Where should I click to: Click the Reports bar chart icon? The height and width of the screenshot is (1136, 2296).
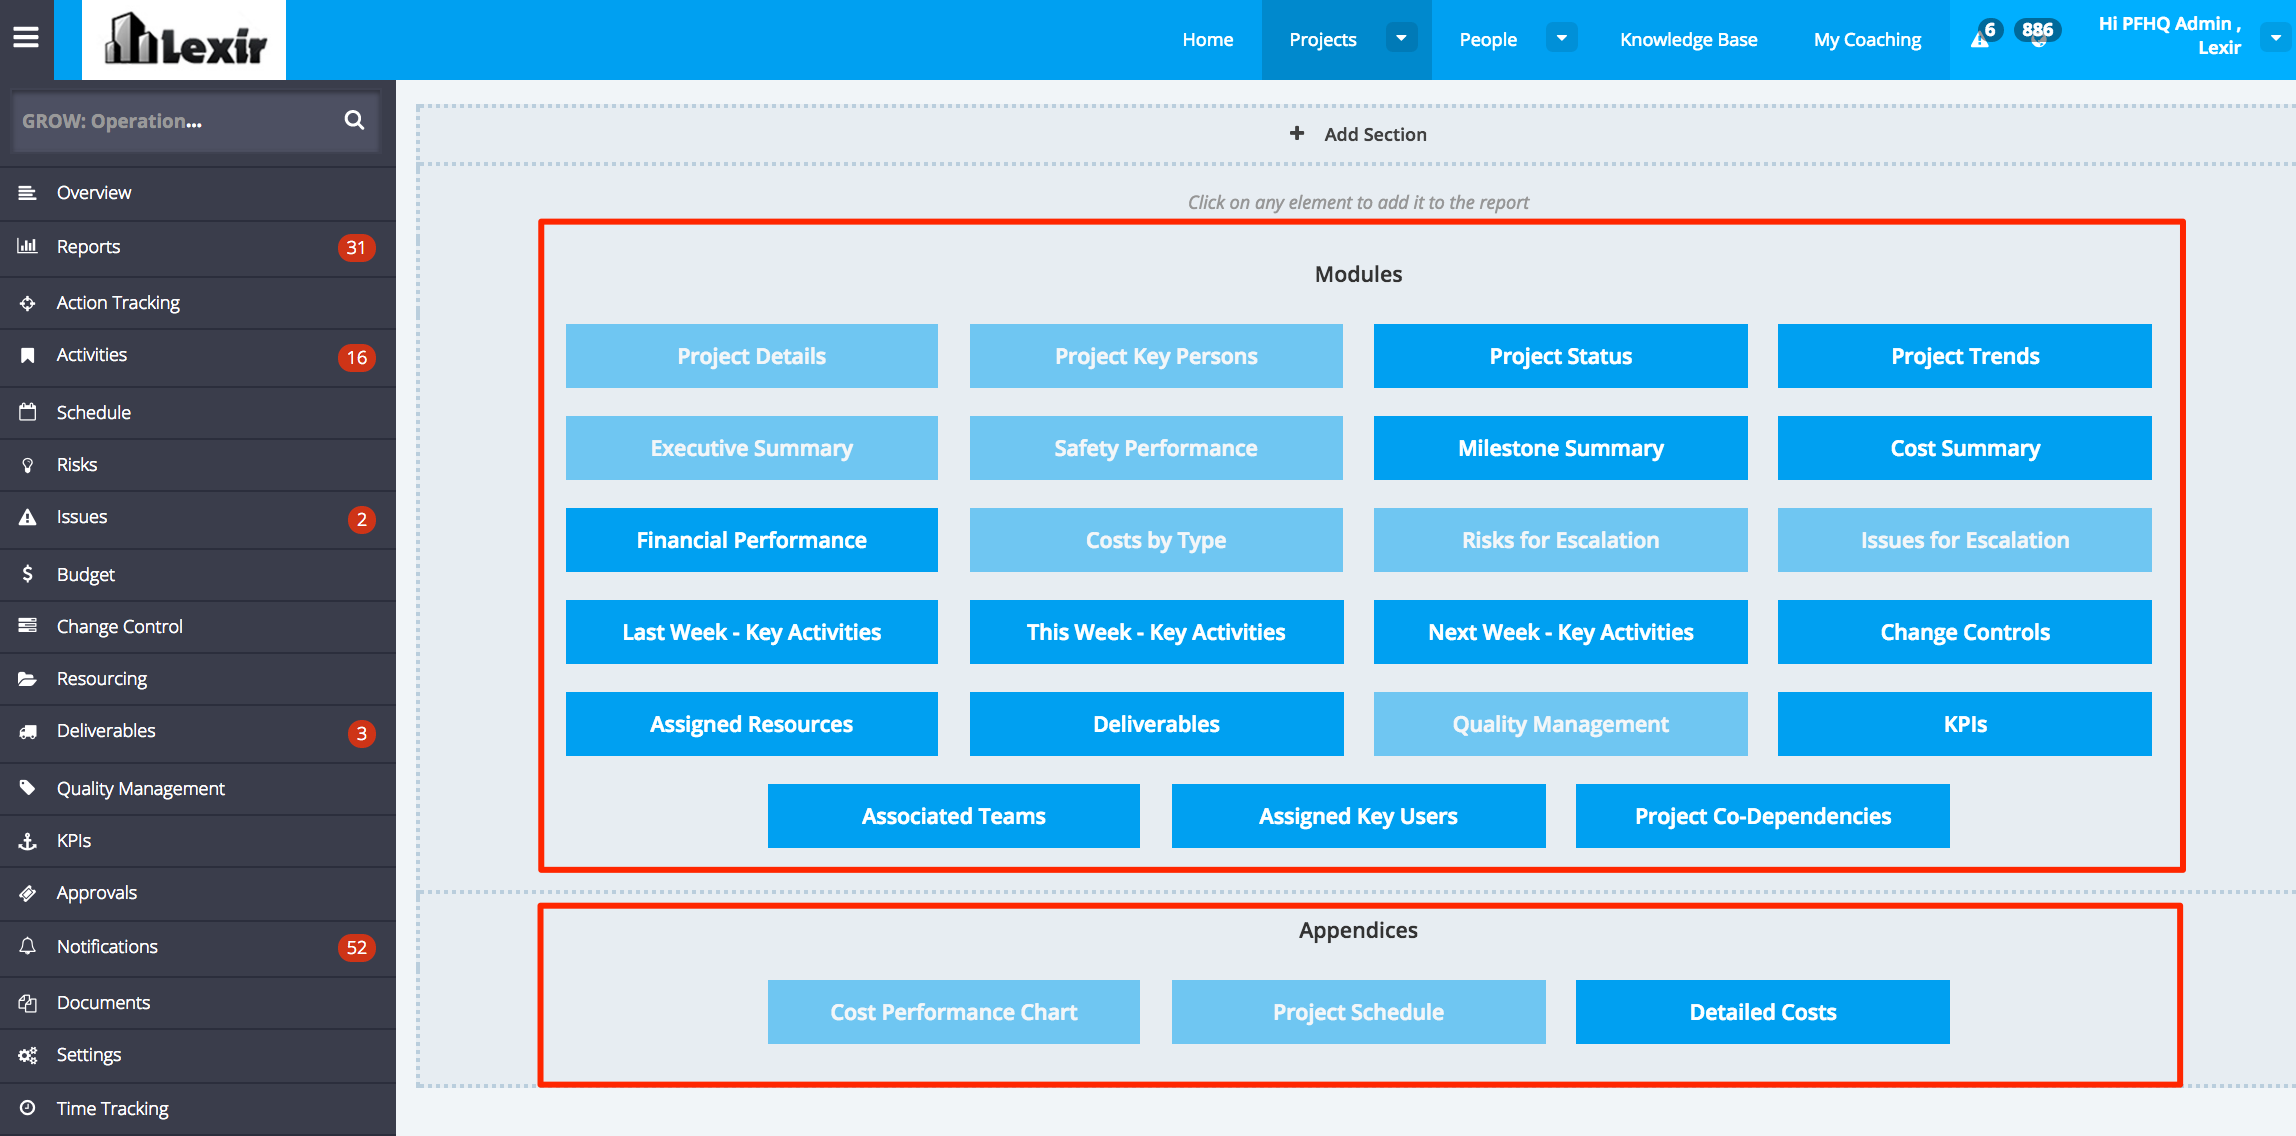tap(27, 246)
